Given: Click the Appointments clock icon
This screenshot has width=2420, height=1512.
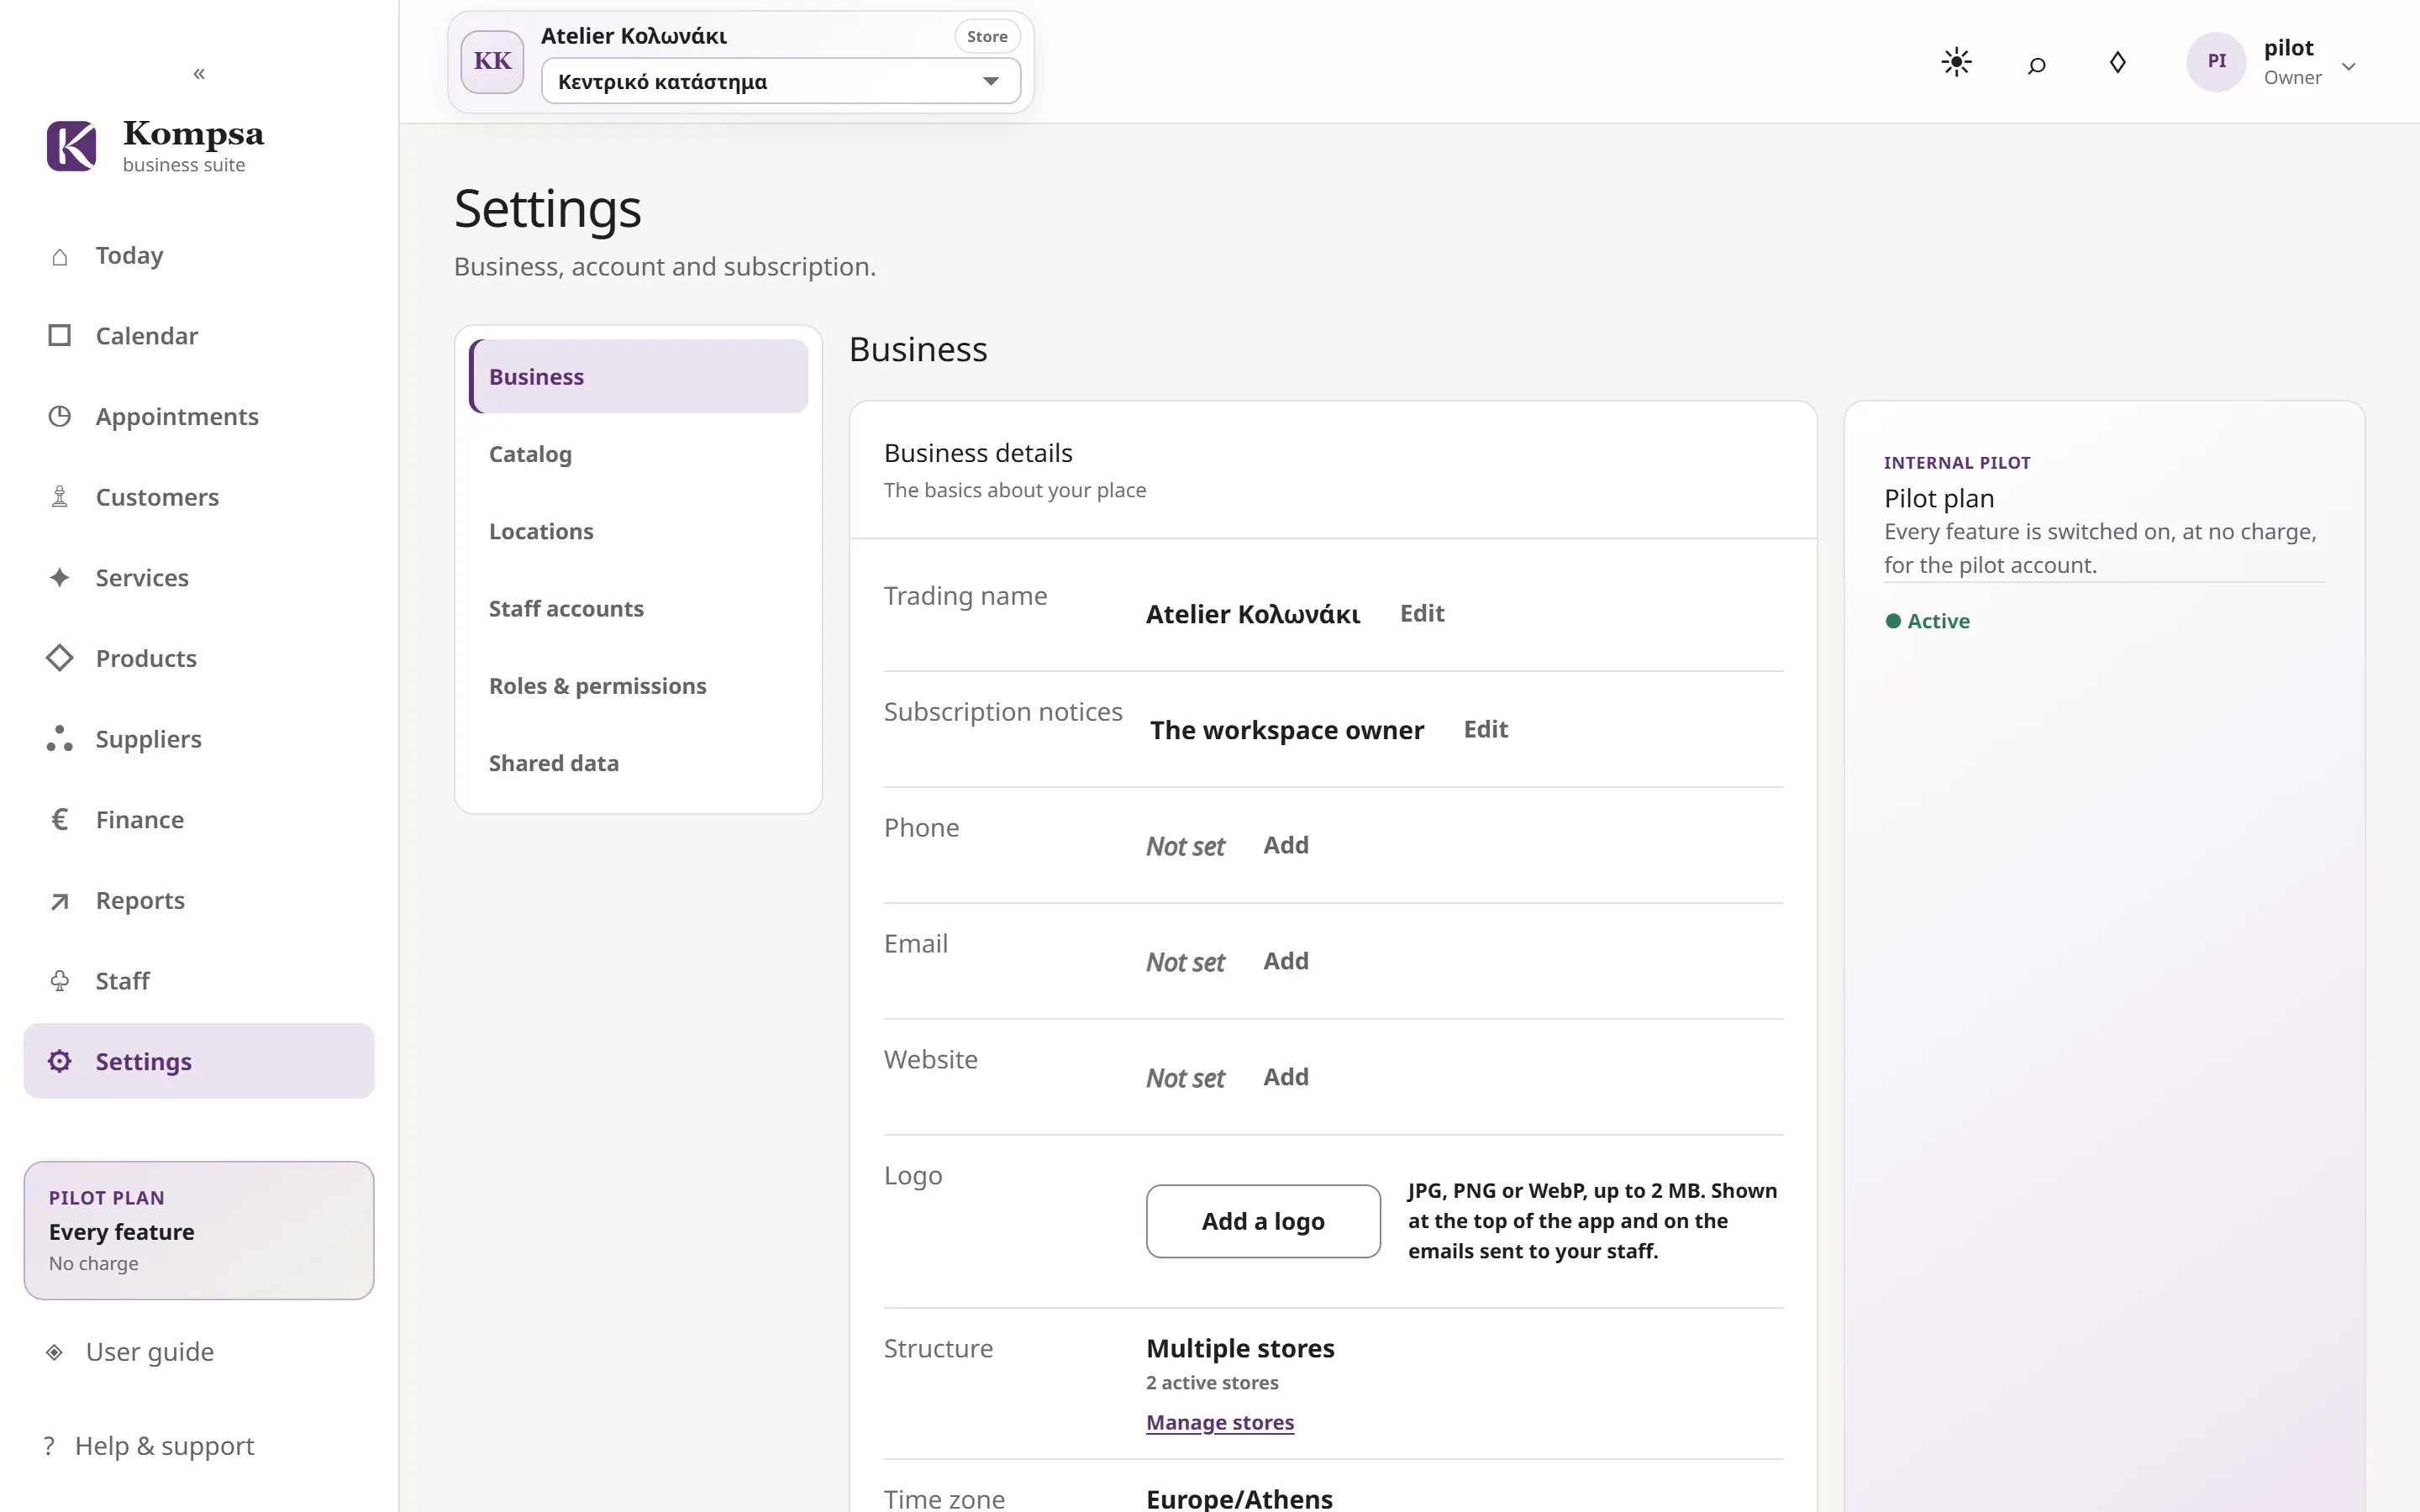Looking at the screenshot, I should coord(60,416).
